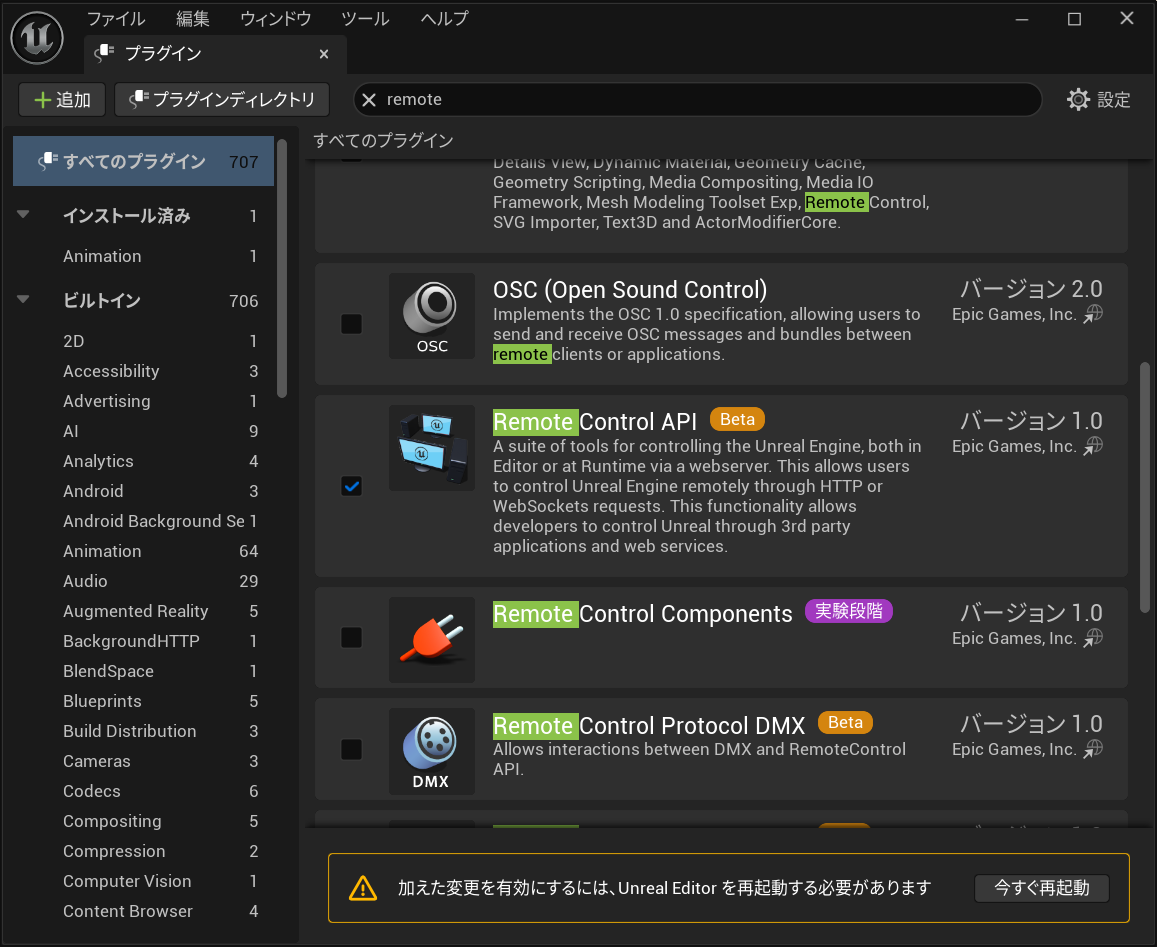Click the category list scrollbar
The height and width of the screenshot is (947, 1157).
(281, 268)
